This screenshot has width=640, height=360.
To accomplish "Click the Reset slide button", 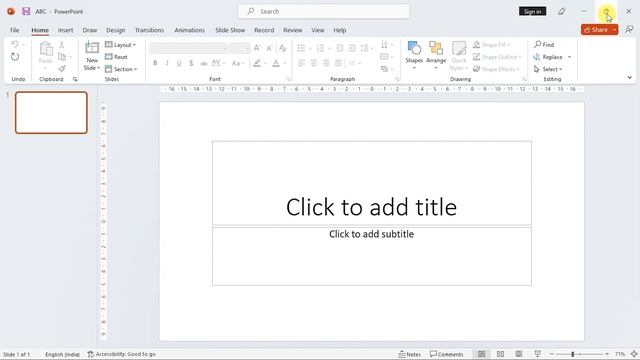I will [116, 57].
